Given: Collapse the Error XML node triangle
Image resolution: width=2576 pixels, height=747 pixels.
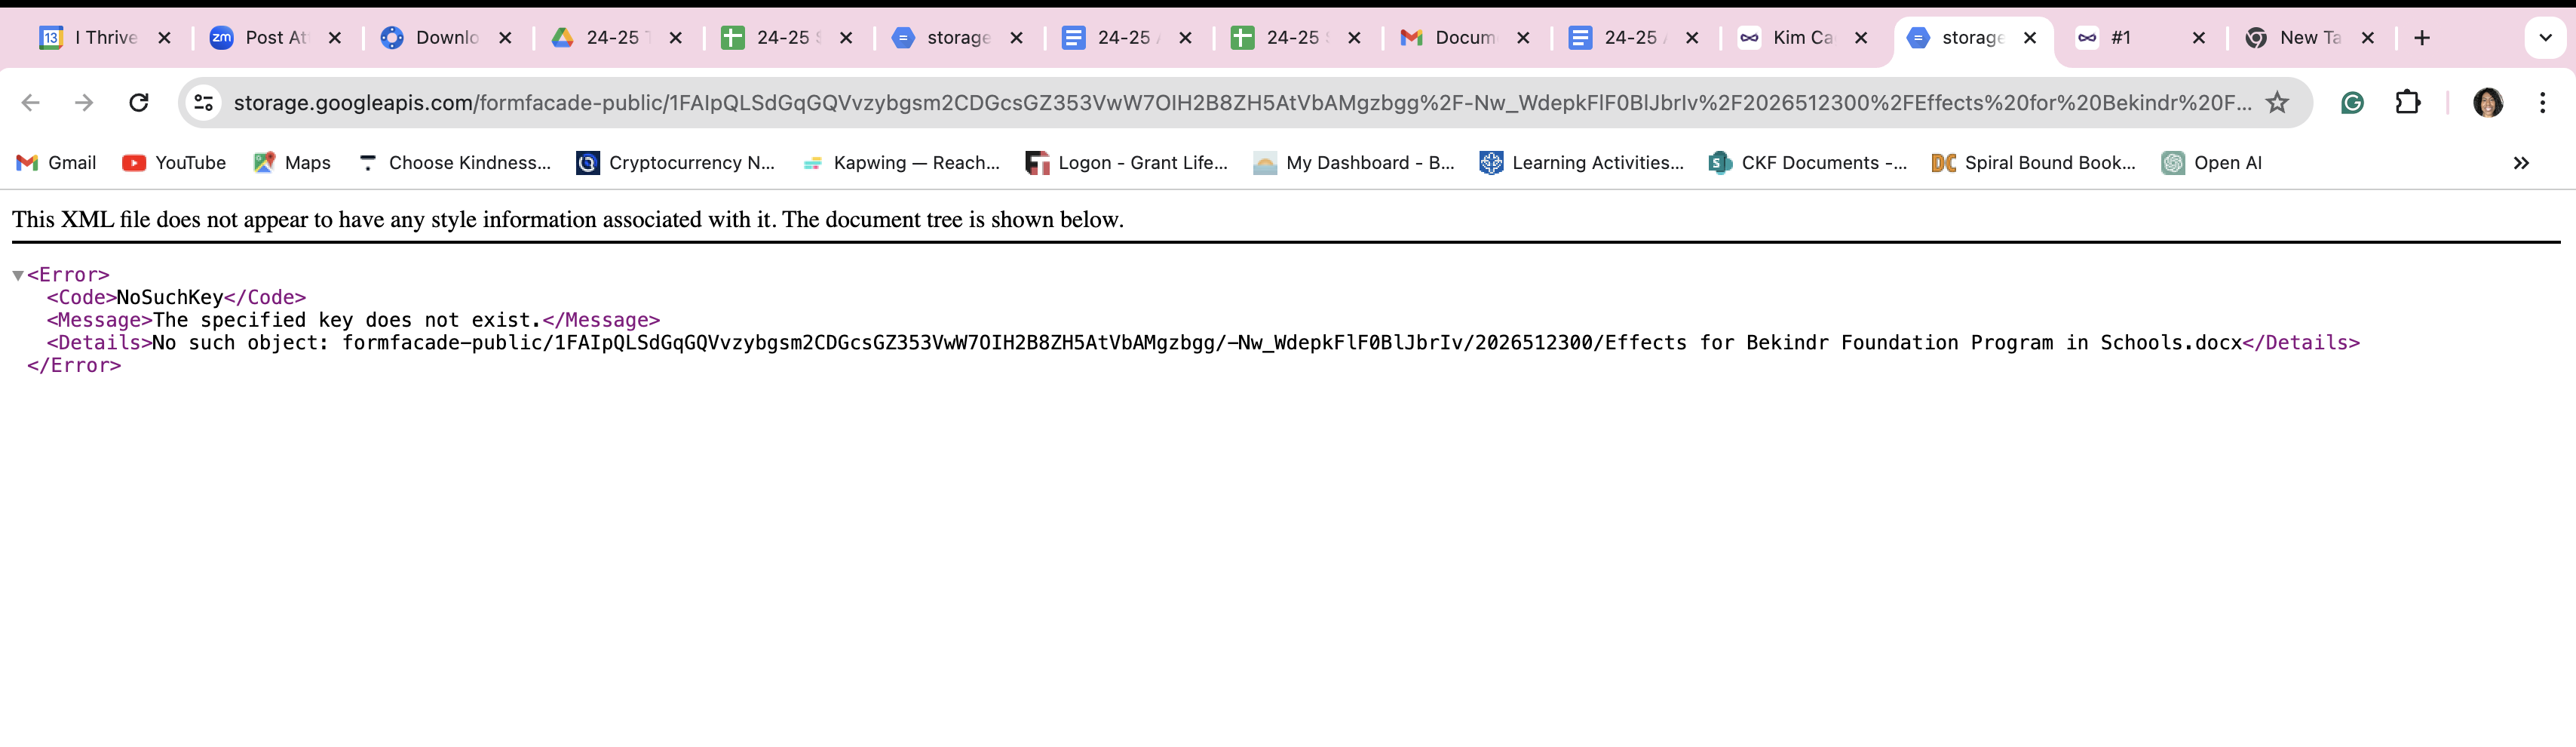Looking at the screenshot, I should [x=18, y=275].
